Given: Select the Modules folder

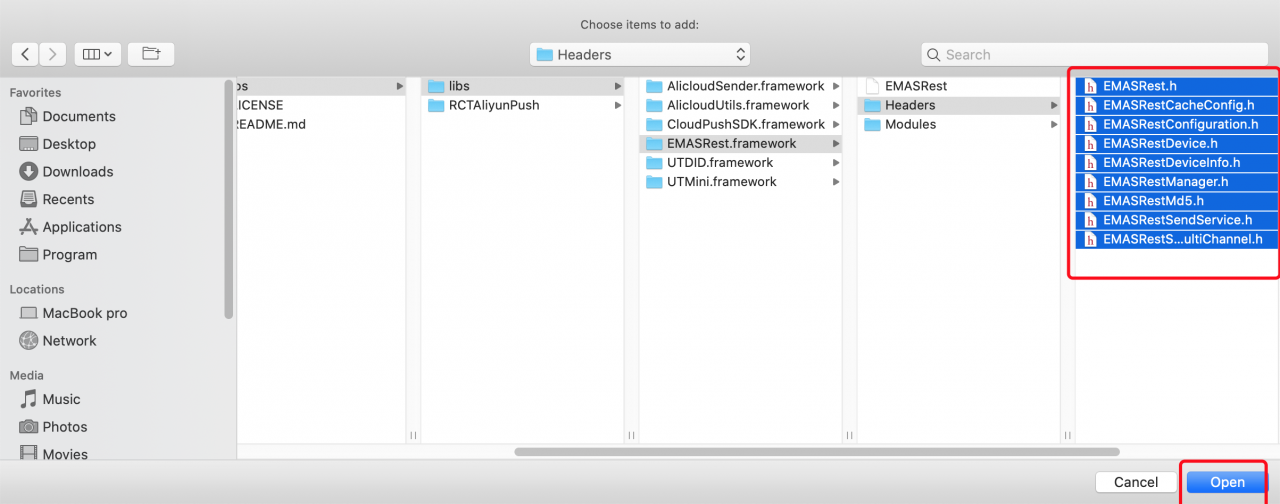Looking at the screenshot, I should click(959, 124).
